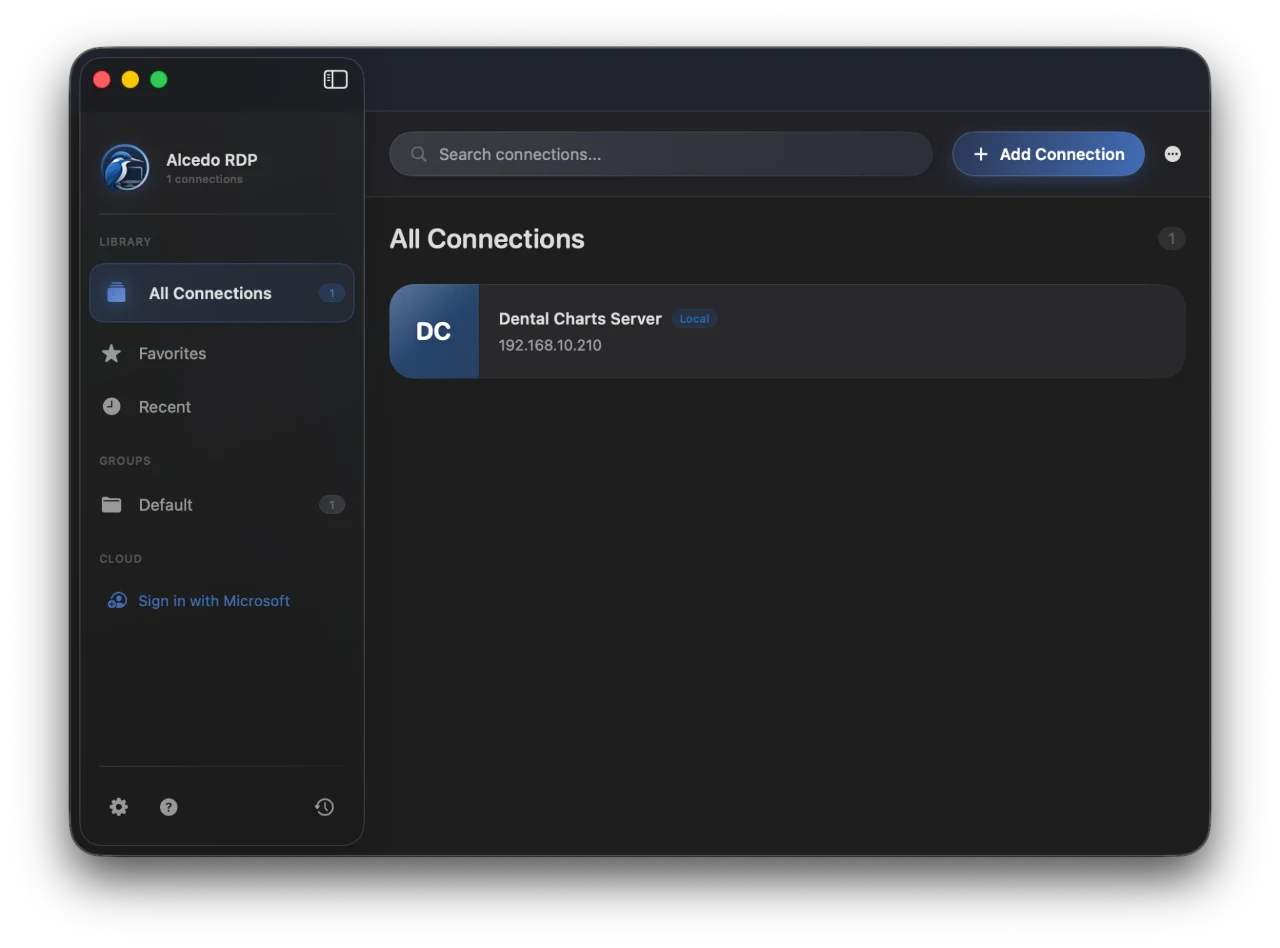Click the DC connection avatar tile

coord(434,331)
